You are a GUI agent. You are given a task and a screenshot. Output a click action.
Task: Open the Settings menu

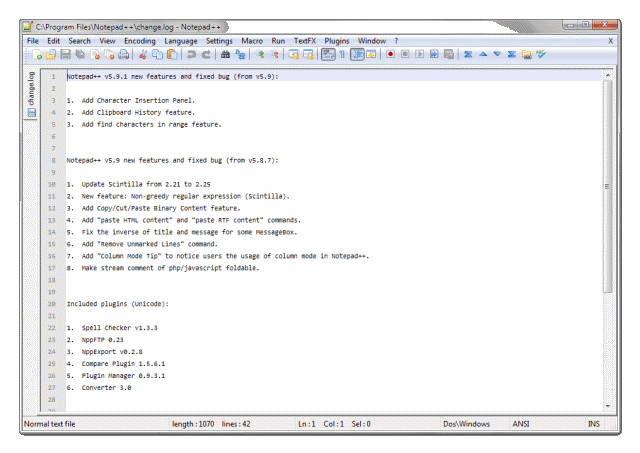219,41
